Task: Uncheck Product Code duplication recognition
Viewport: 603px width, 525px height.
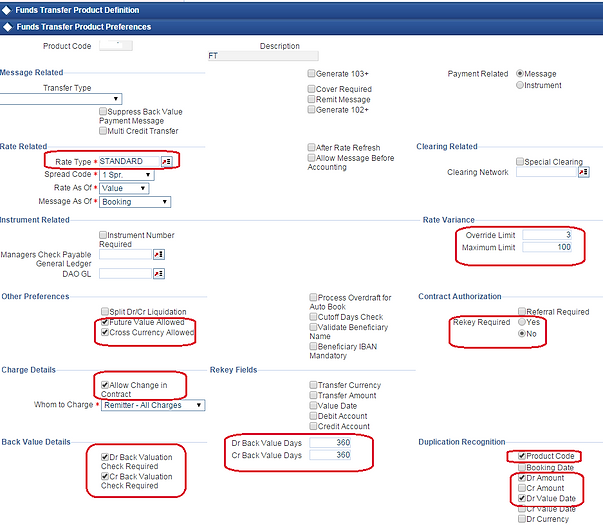Action: pyautogui.click(x=522, y=456)
